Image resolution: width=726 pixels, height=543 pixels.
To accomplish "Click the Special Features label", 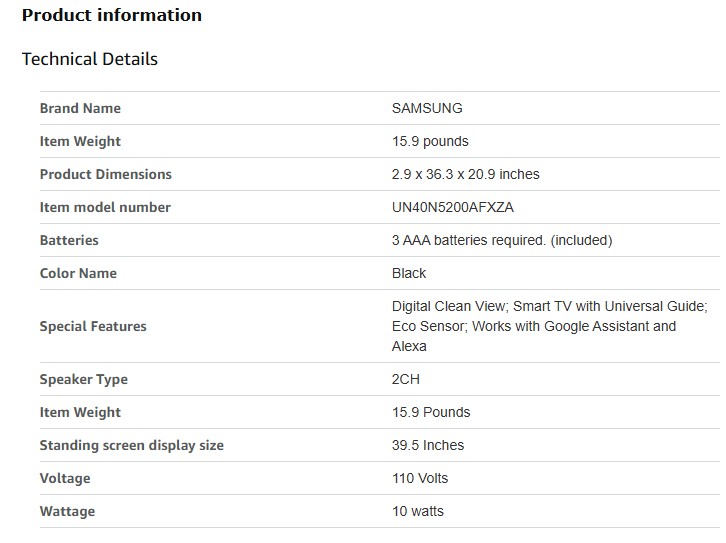I will [93, 326].
